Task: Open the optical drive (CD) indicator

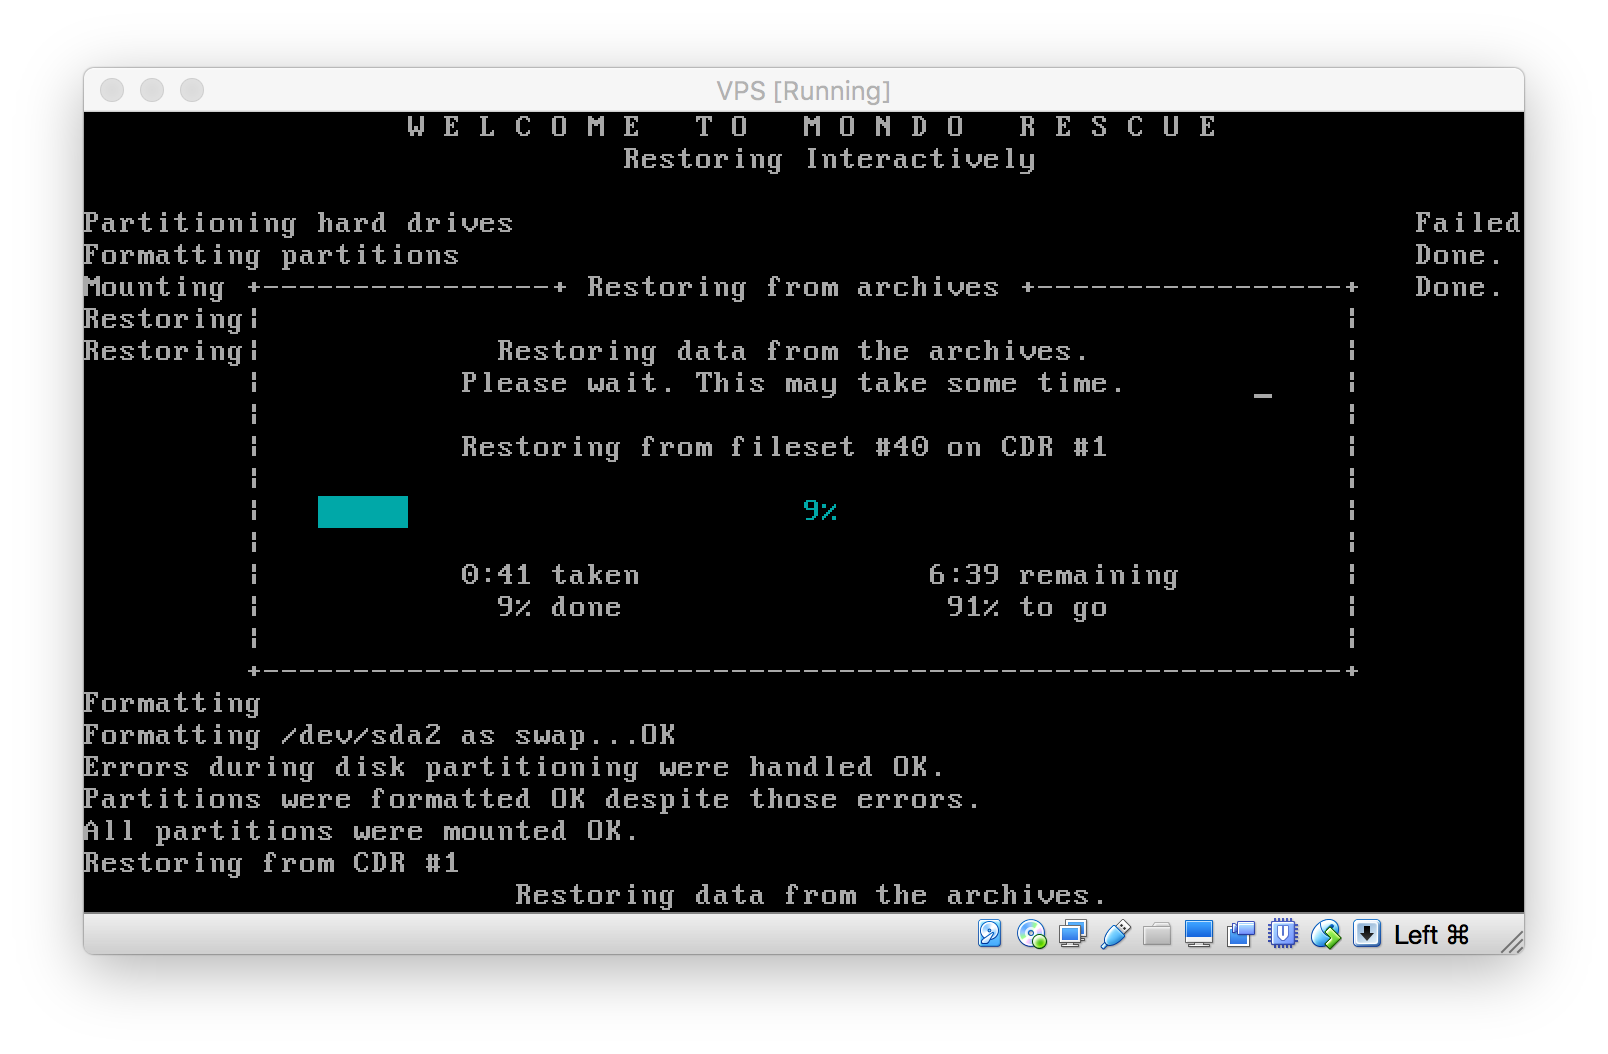Action: click(1031, 934)
